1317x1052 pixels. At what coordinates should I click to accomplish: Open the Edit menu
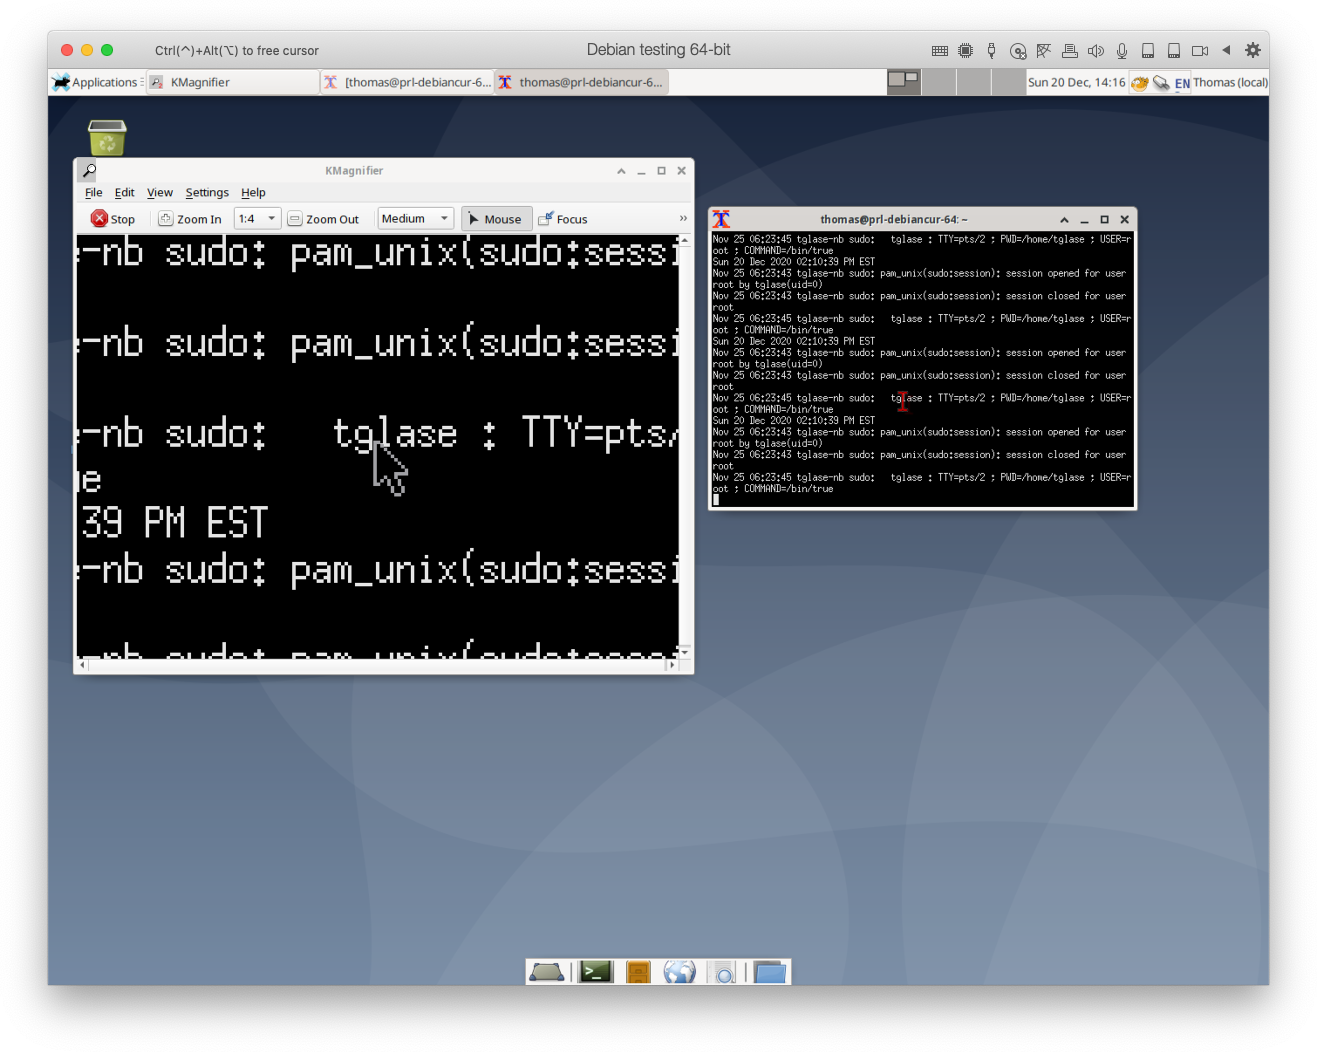coord(124,192)
